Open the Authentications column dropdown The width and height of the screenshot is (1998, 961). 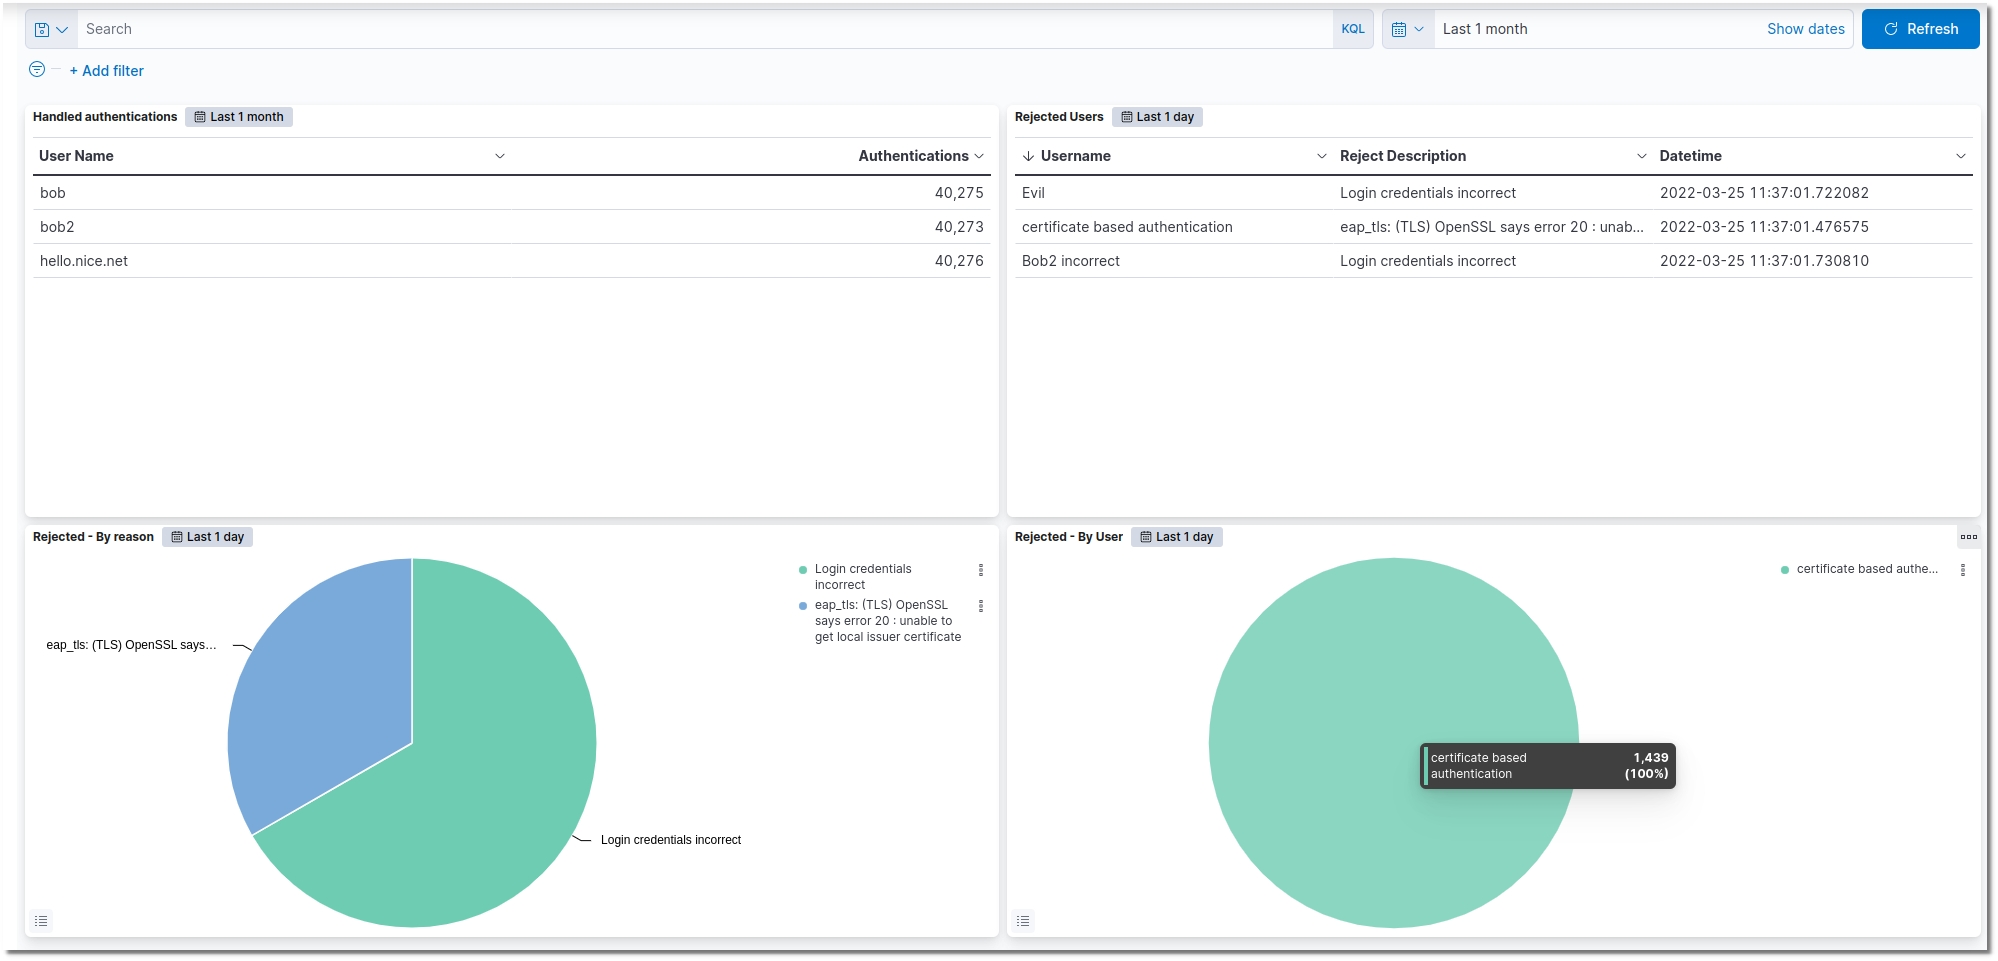click(x=979, y=156)
